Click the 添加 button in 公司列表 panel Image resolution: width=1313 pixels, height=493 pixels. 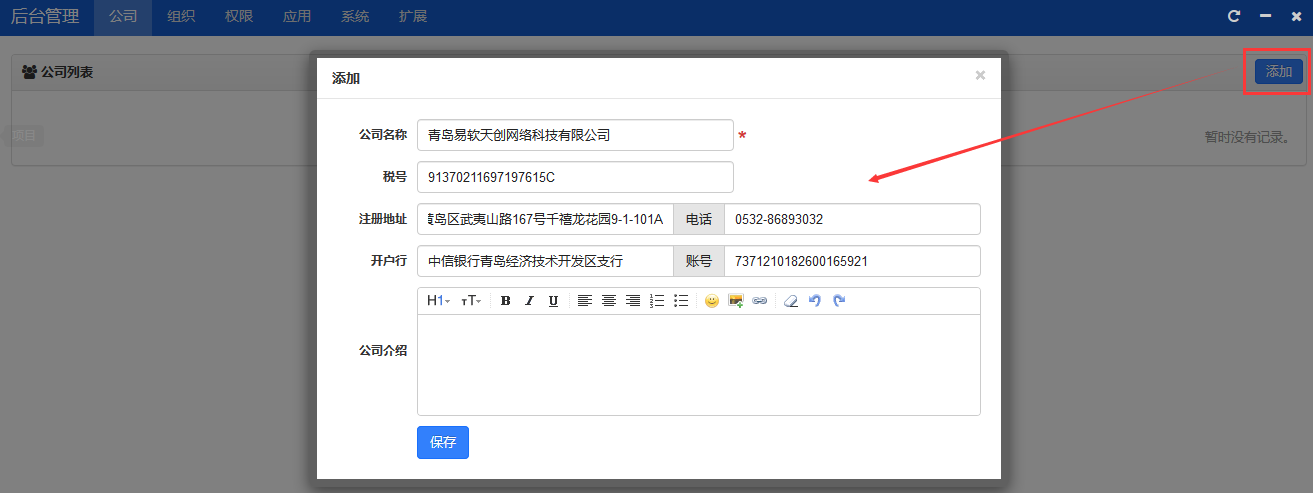[x=1279, y=71]
